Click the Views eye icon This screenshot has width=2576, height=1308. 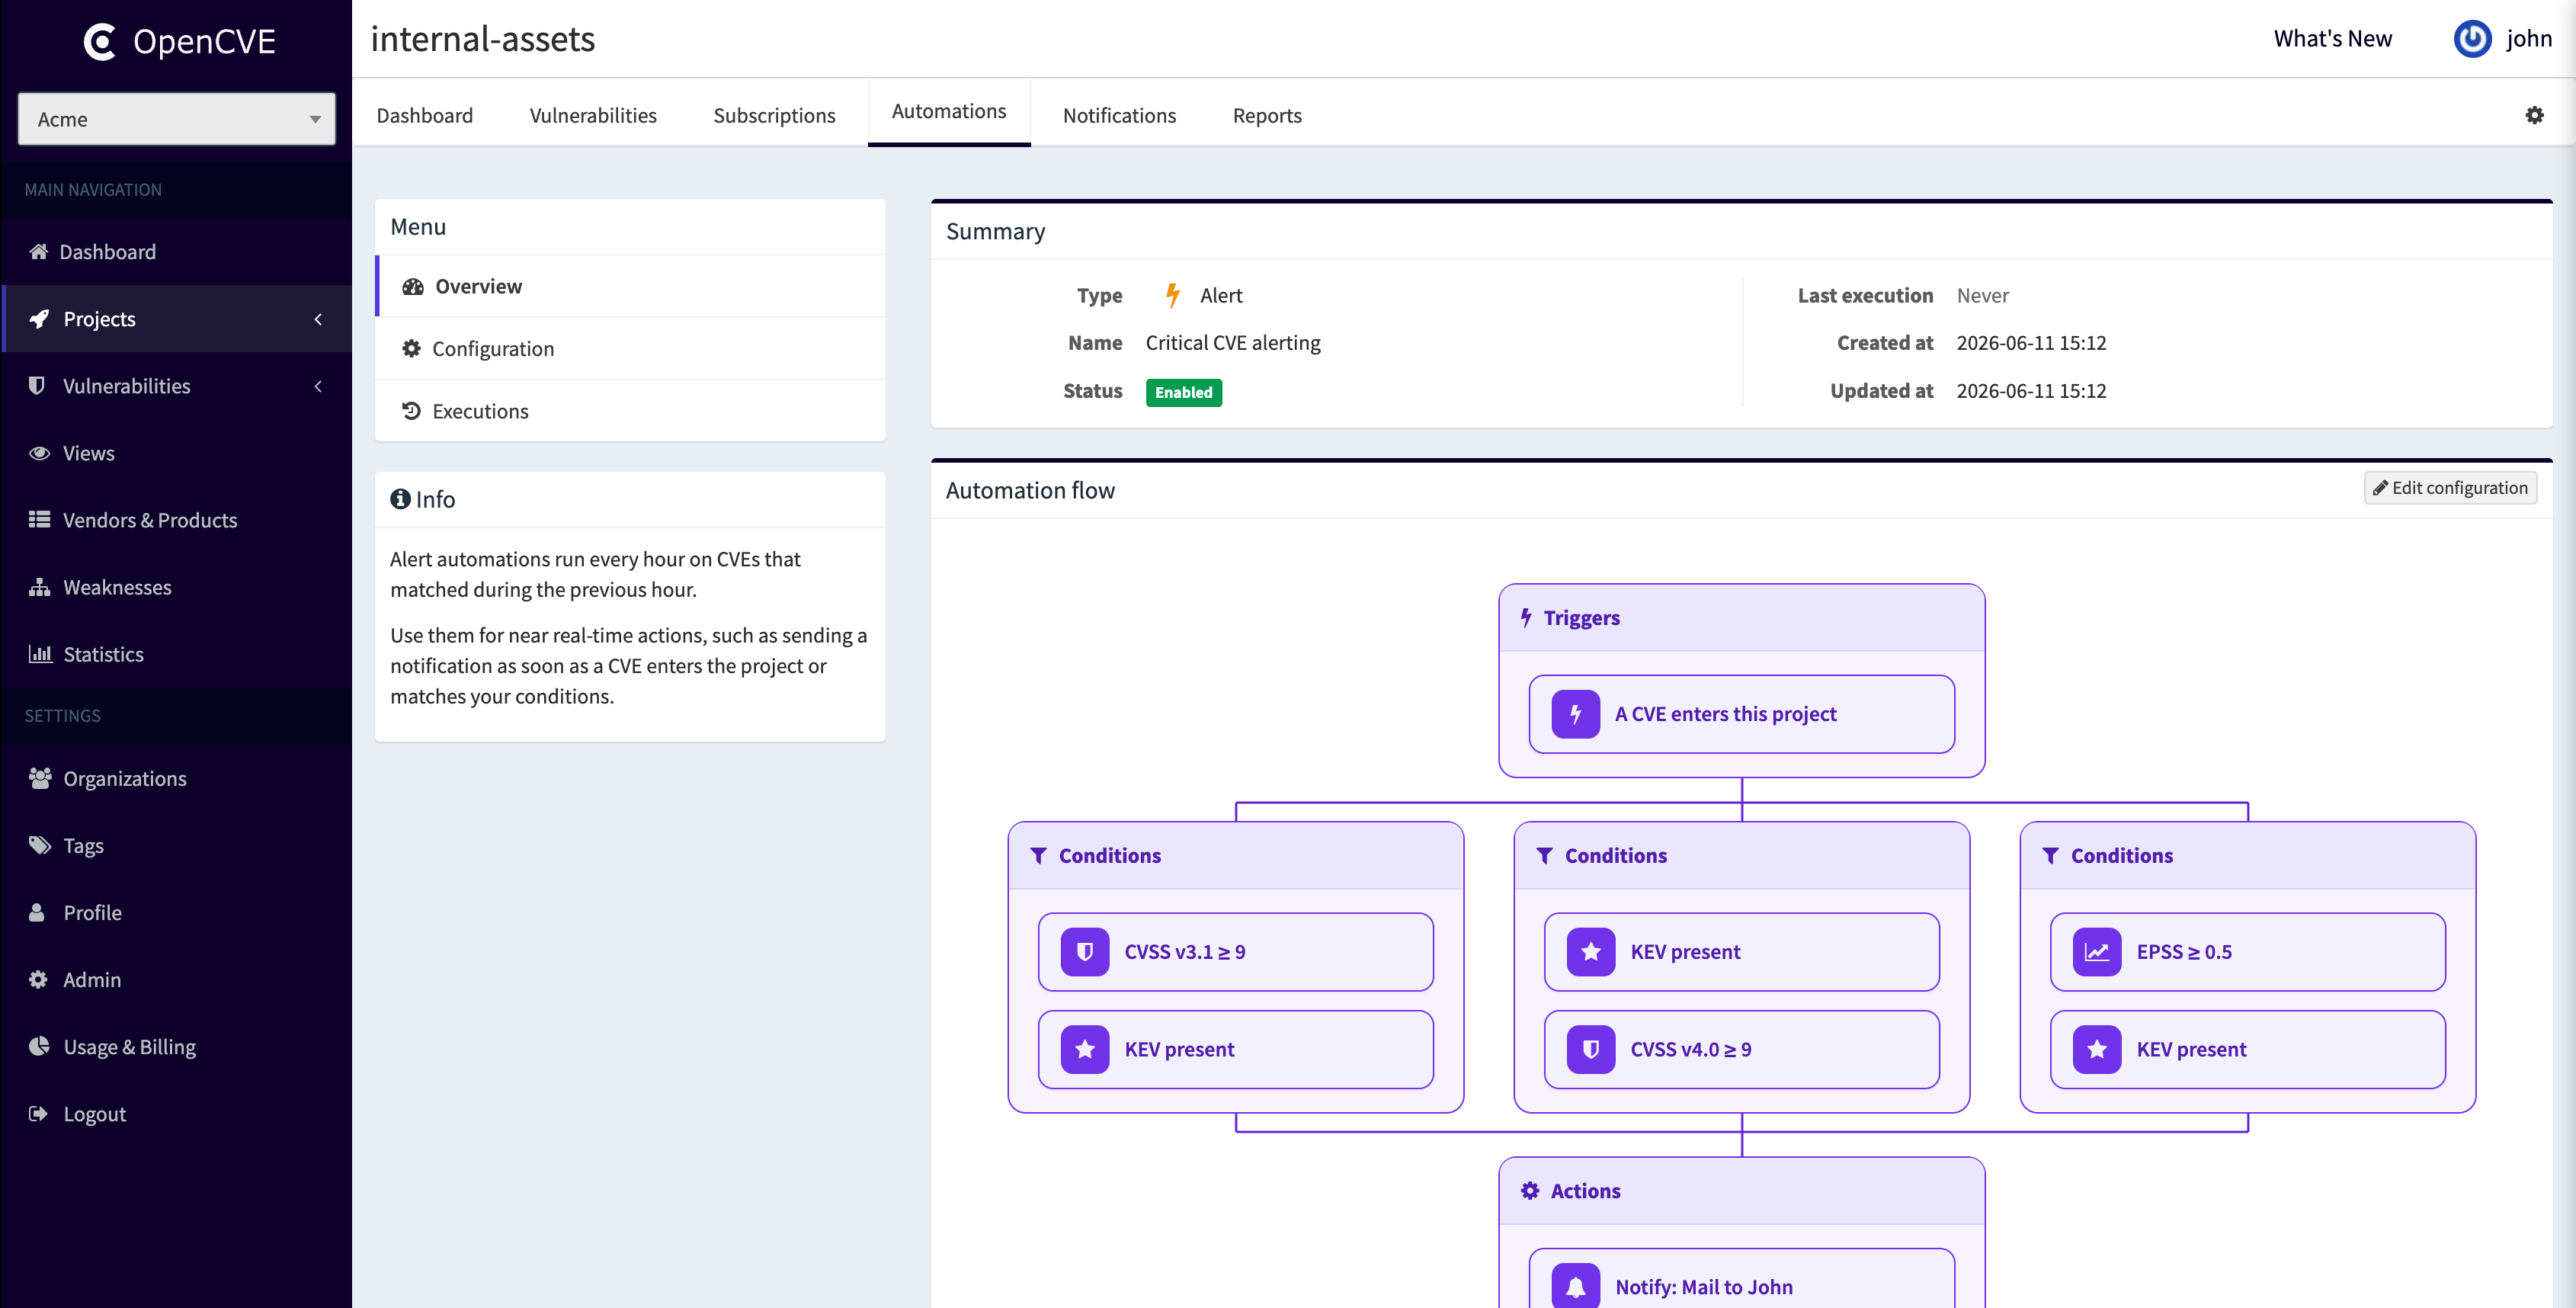[39, 453]
